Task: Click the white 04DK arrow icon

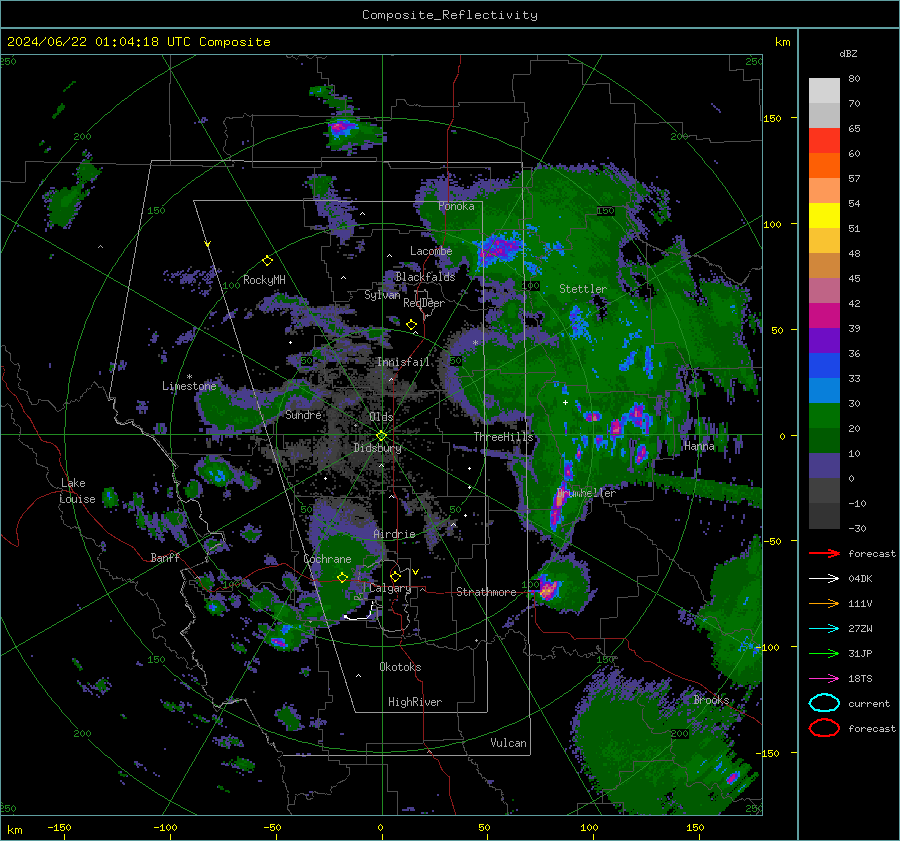Action: (824, 579)
